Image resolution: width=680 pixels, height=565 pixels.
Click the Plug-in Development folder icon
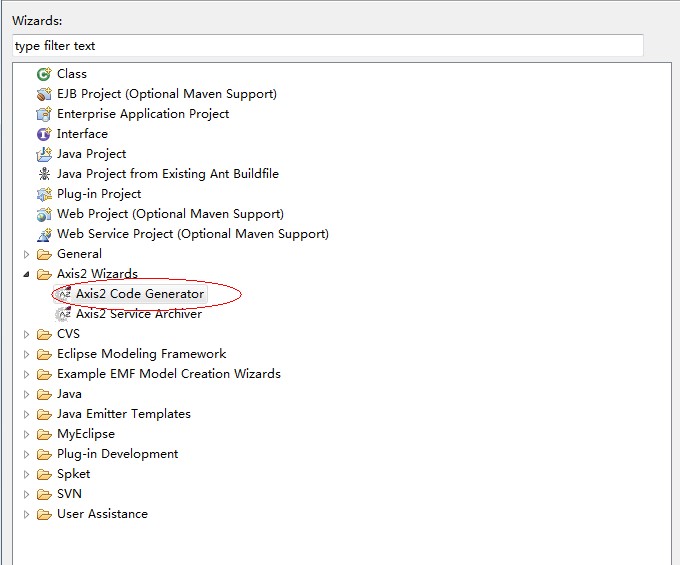tap(44, 454)
